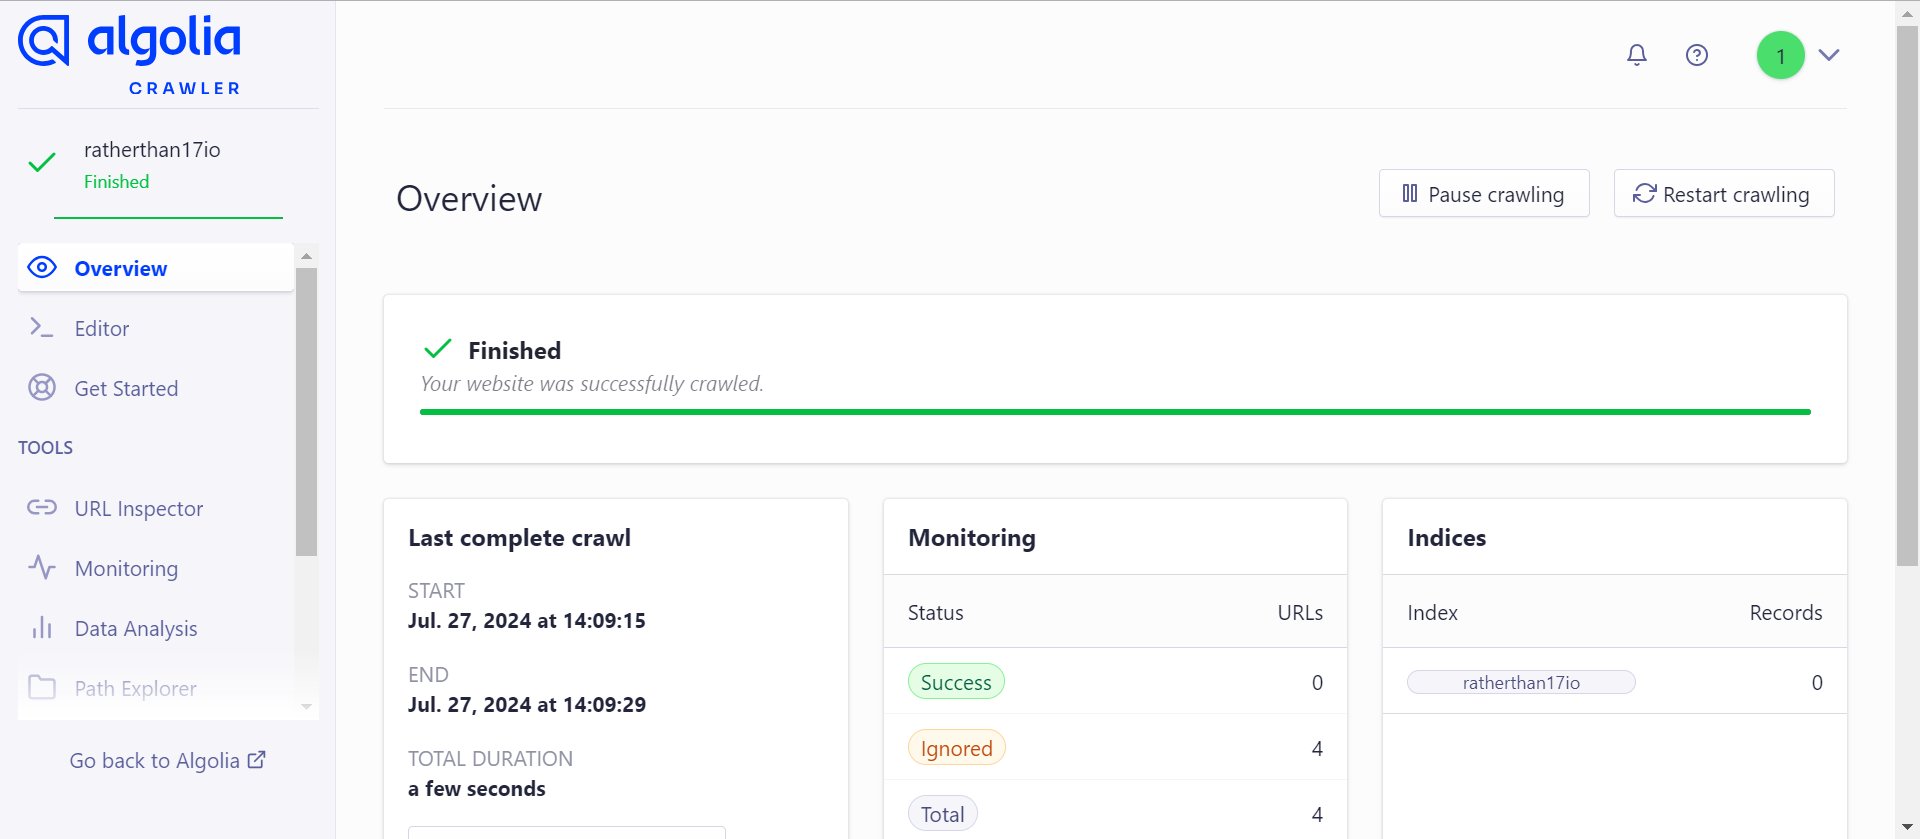Click the end time Jul. 27, 2024 at 14:09:29
Screen dimensions: 1920x839
click(x=527, y=705)
